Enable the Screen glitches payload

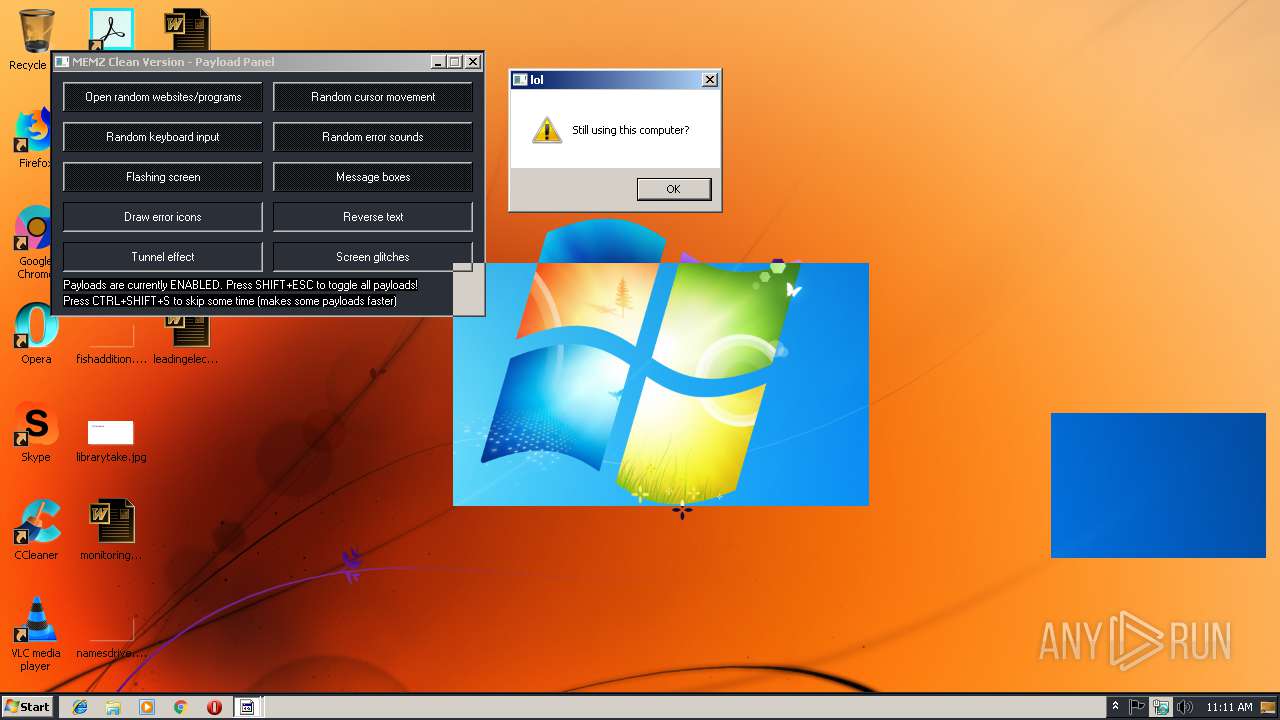373,257
